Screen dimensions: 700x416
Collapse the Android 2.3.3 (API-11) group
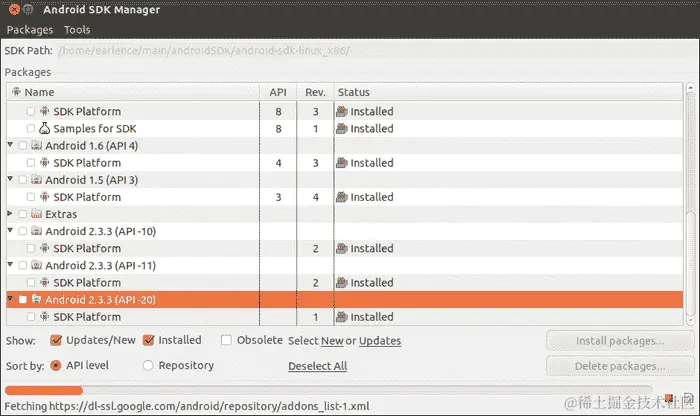10,264
